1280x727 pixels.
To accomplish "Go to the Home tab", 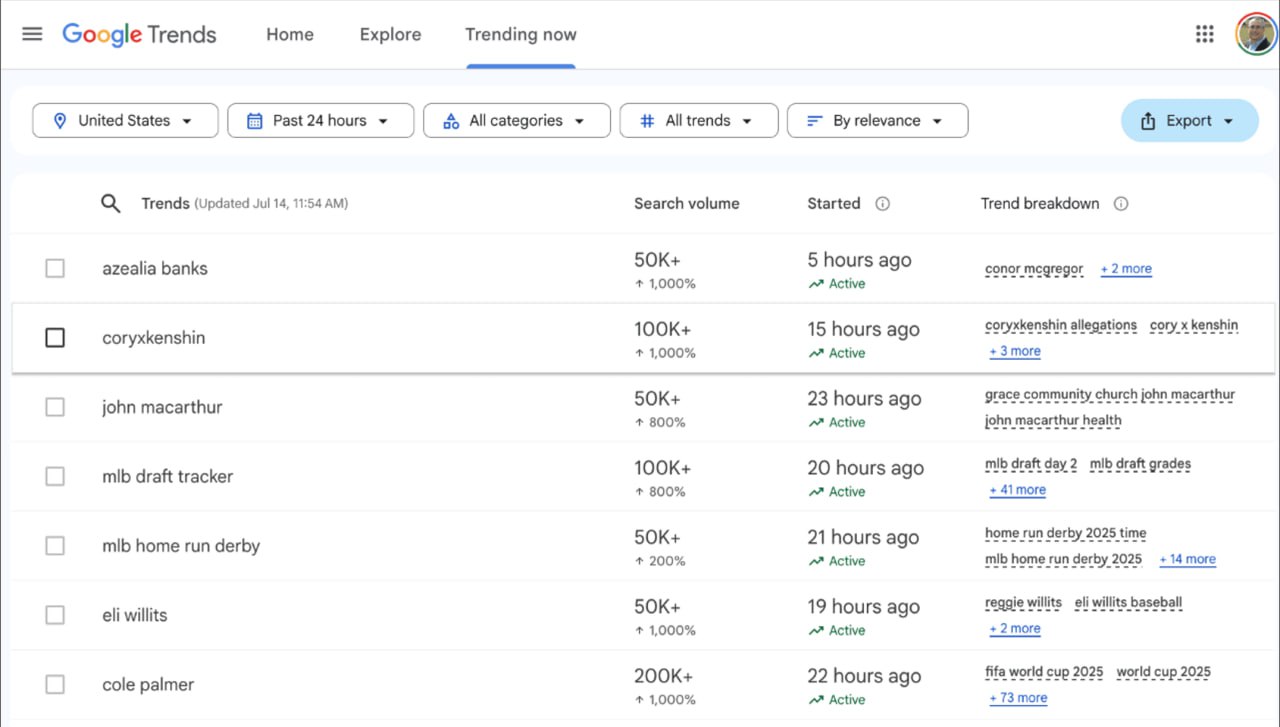I will click(290, 34).
